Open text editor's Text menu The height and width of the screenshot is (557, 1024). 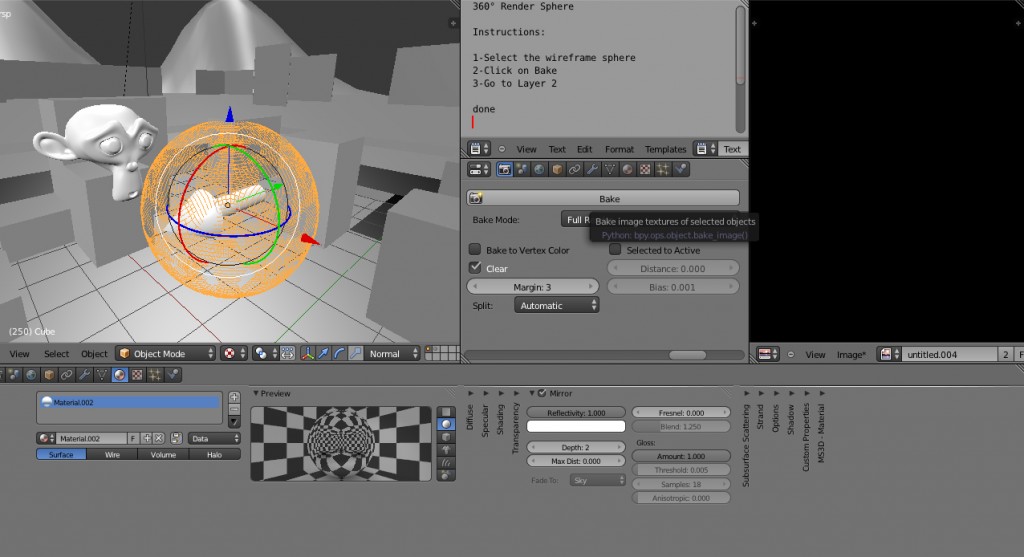pos(556,150)
